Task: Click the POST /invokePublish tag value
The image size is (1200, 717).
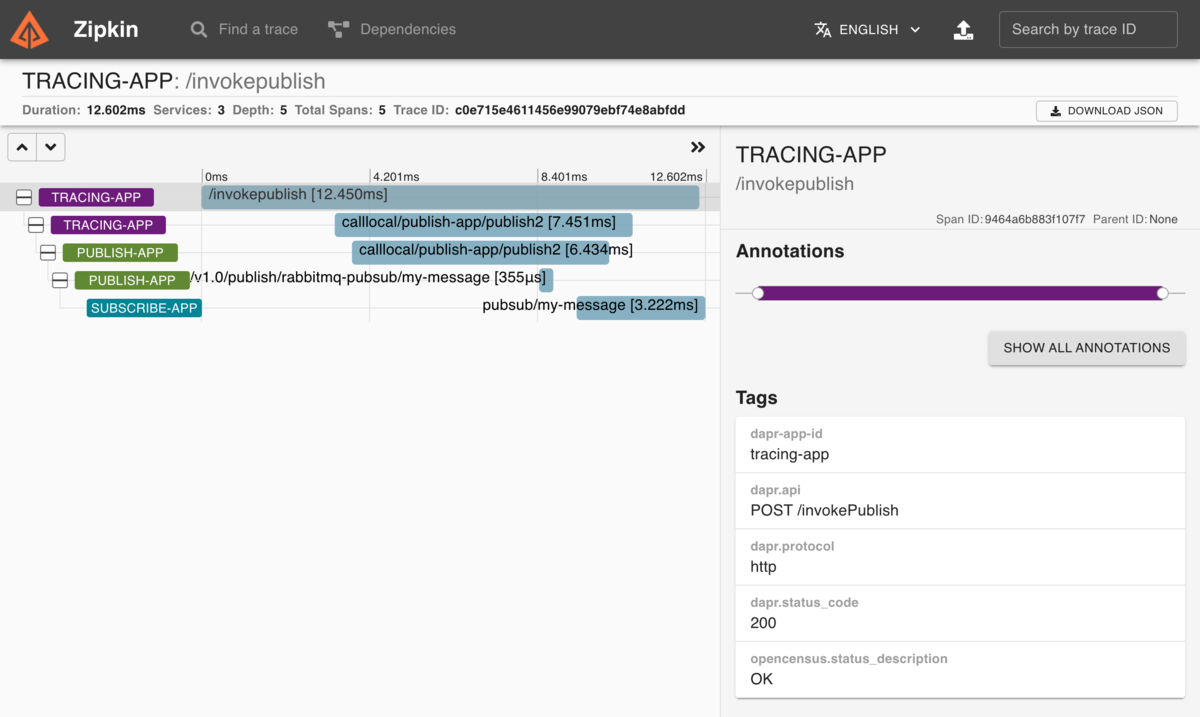Action: pos(824,510)
